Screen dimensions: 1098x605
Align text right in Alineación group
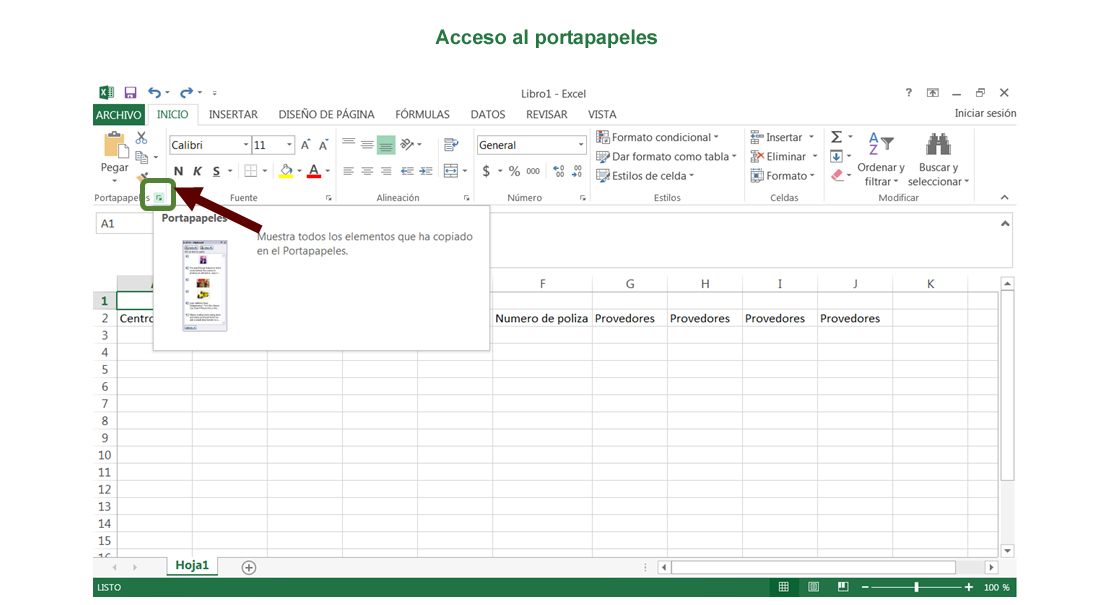(386, 171)
